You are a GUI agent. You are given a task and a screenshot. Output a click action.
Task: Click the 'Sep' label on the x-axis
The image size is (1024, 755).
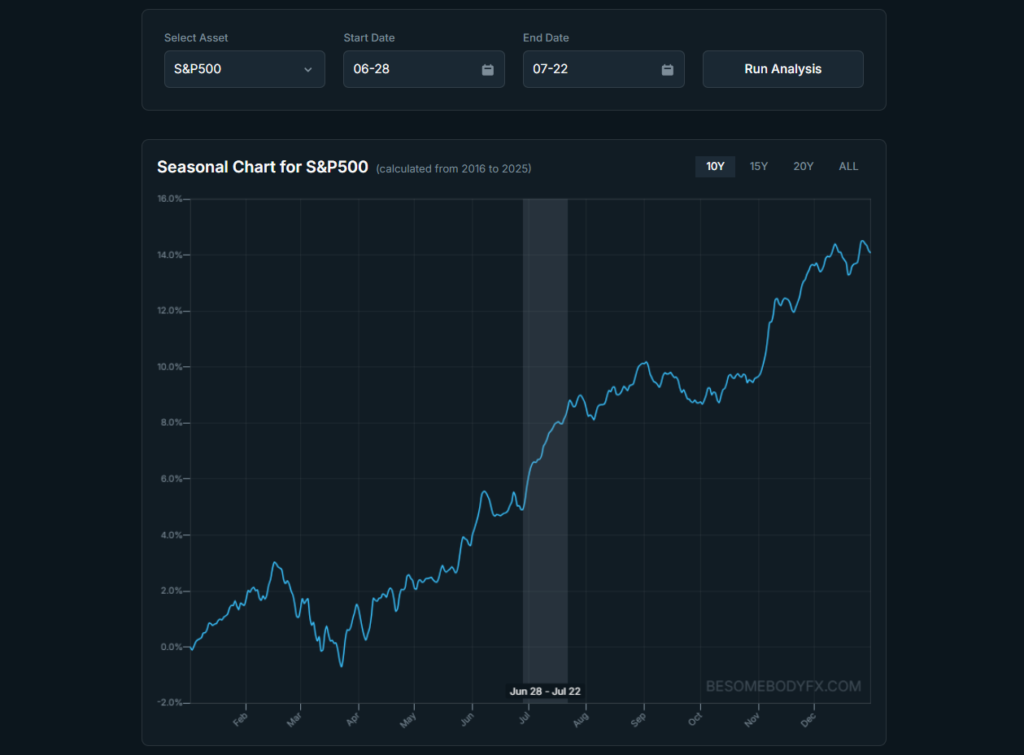point(643,718)
